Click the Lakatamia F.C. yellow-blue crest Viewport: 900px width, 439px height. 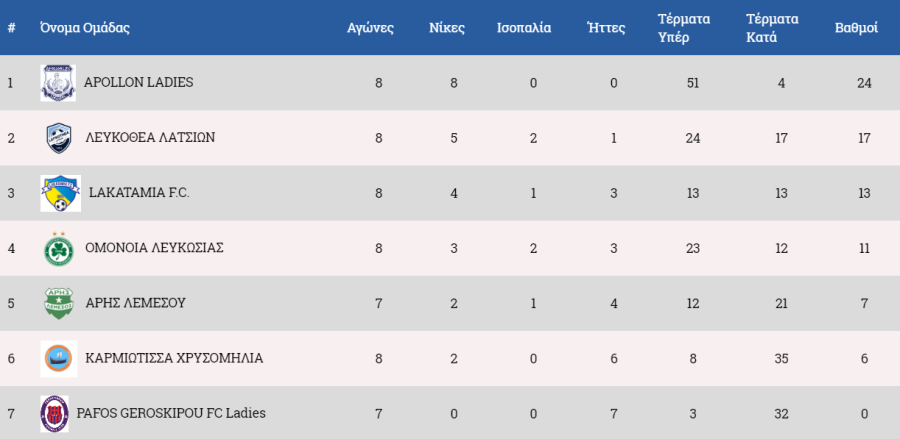60,193
